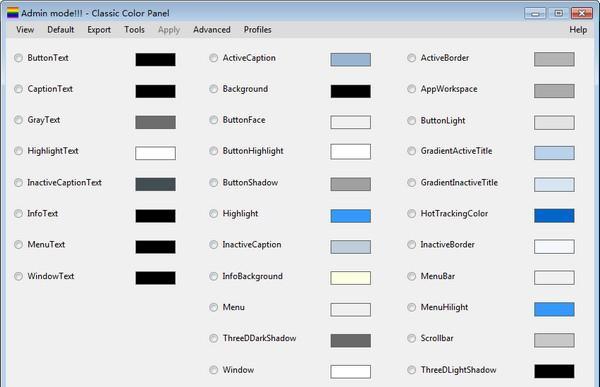This screenshot has width=600, height=387.
Task: Select the MenuHilight radio button
Action: (x=411, y=307)
